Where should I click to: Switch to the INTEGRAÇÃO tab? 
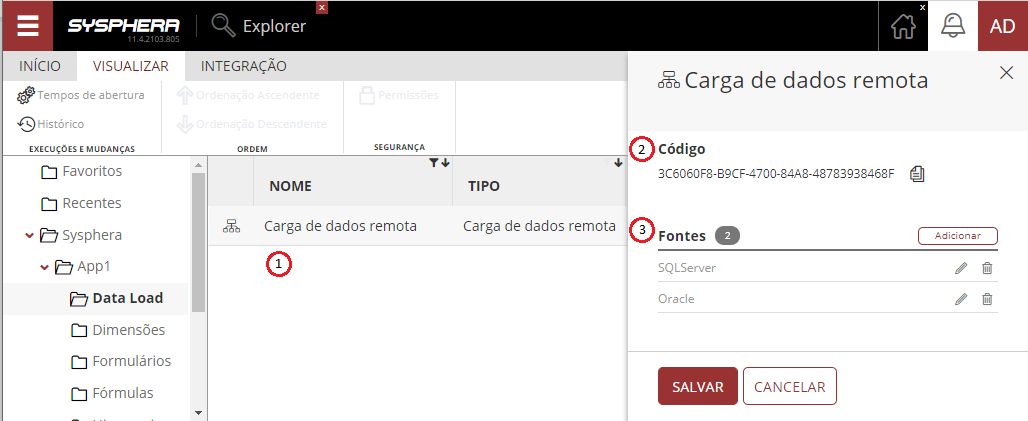[244, 66]
